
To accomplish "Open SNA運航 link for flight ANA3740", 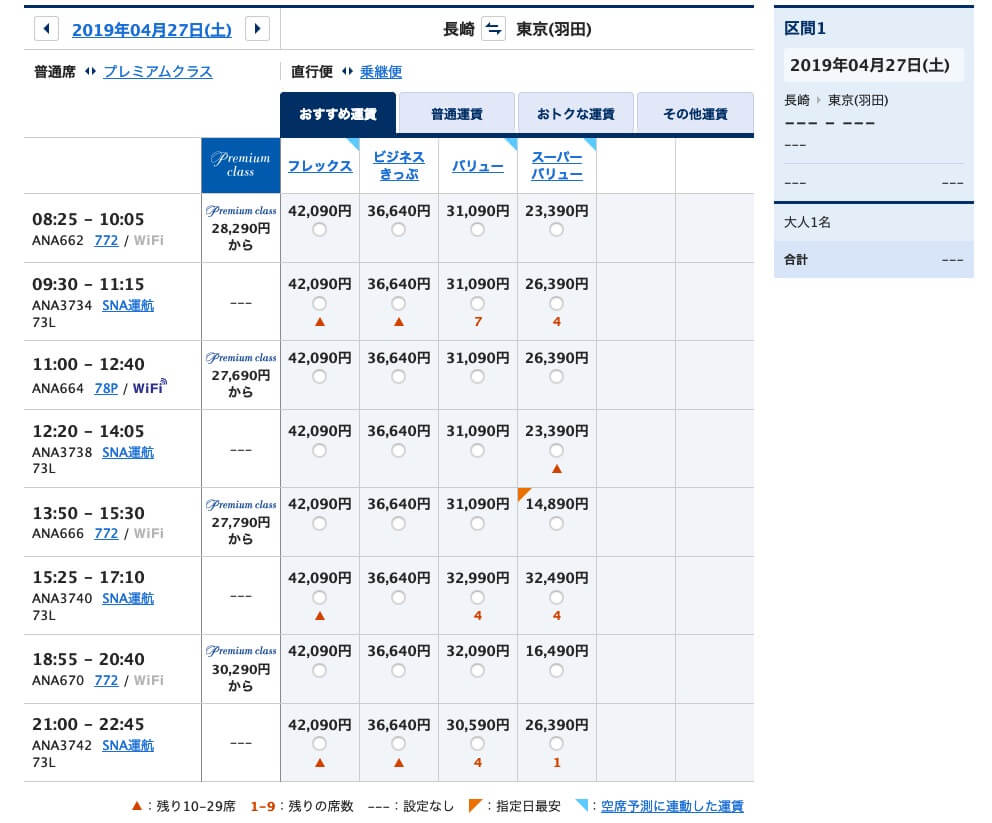I will 128,598.
